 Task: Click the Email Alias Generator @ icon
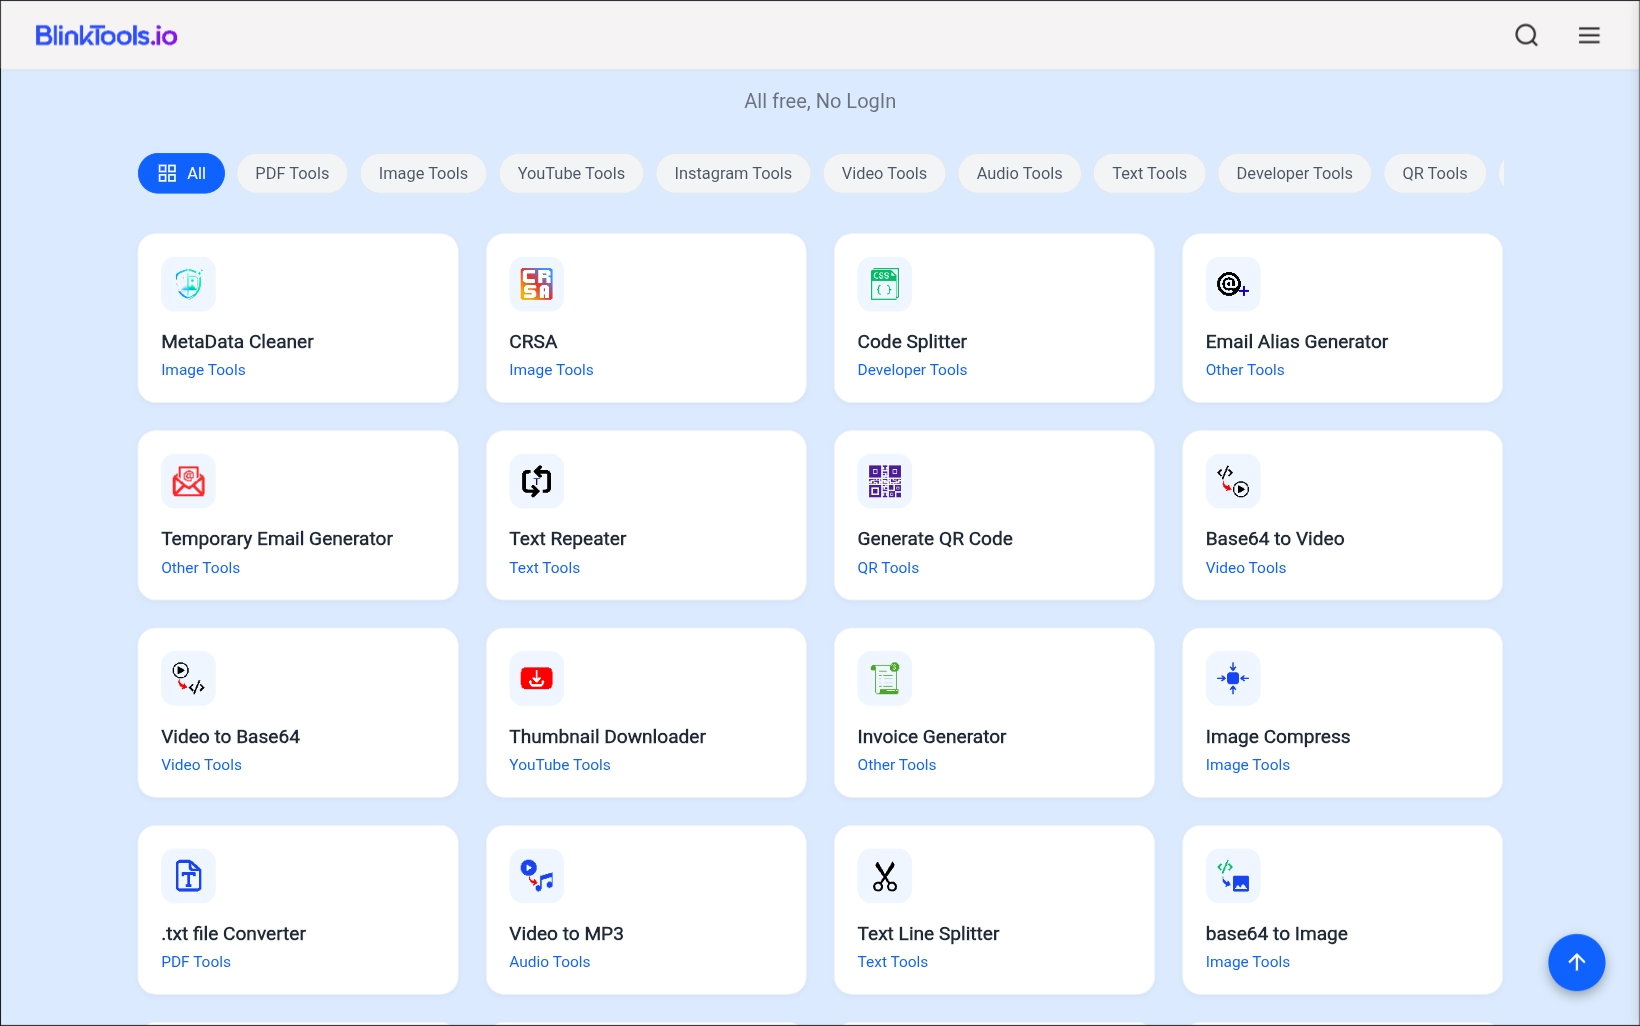[x=1232, y=284]
